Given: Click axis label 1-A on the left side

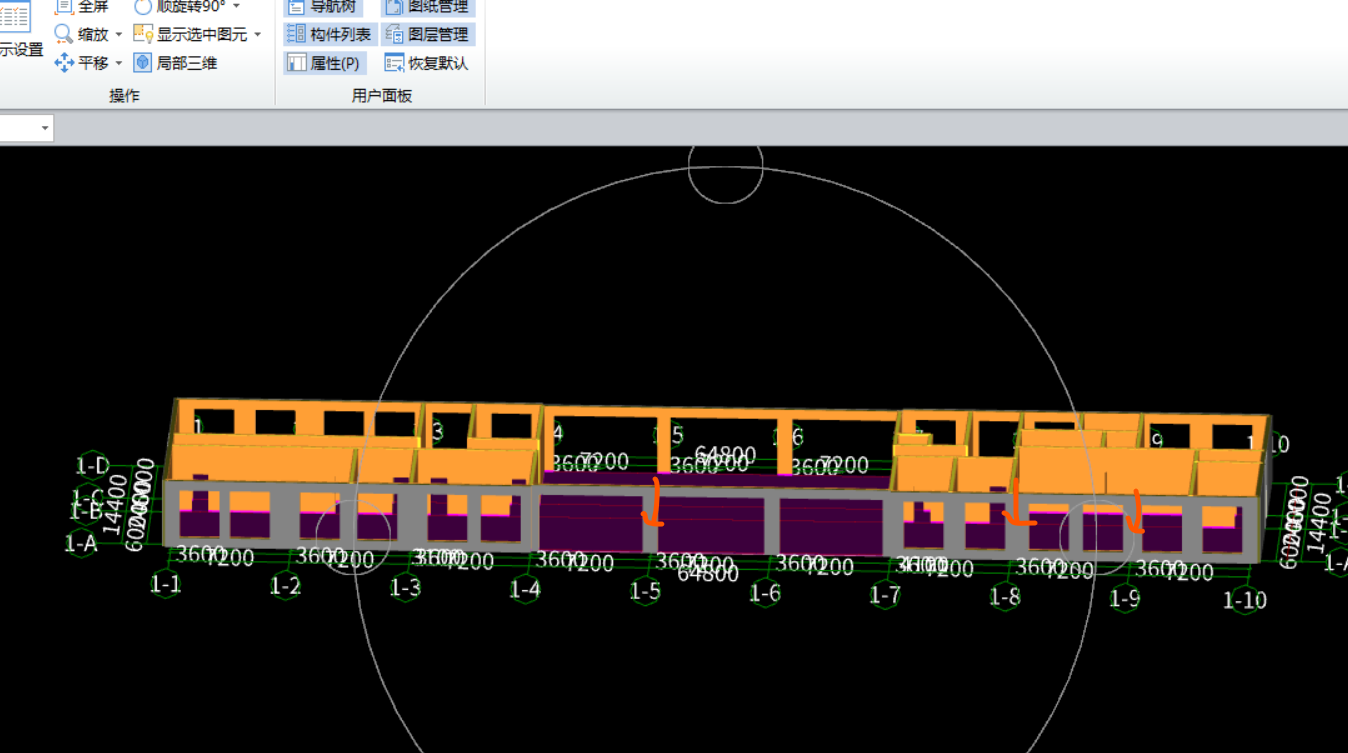Looking at the screenshot, I should [x=81, y=543].
